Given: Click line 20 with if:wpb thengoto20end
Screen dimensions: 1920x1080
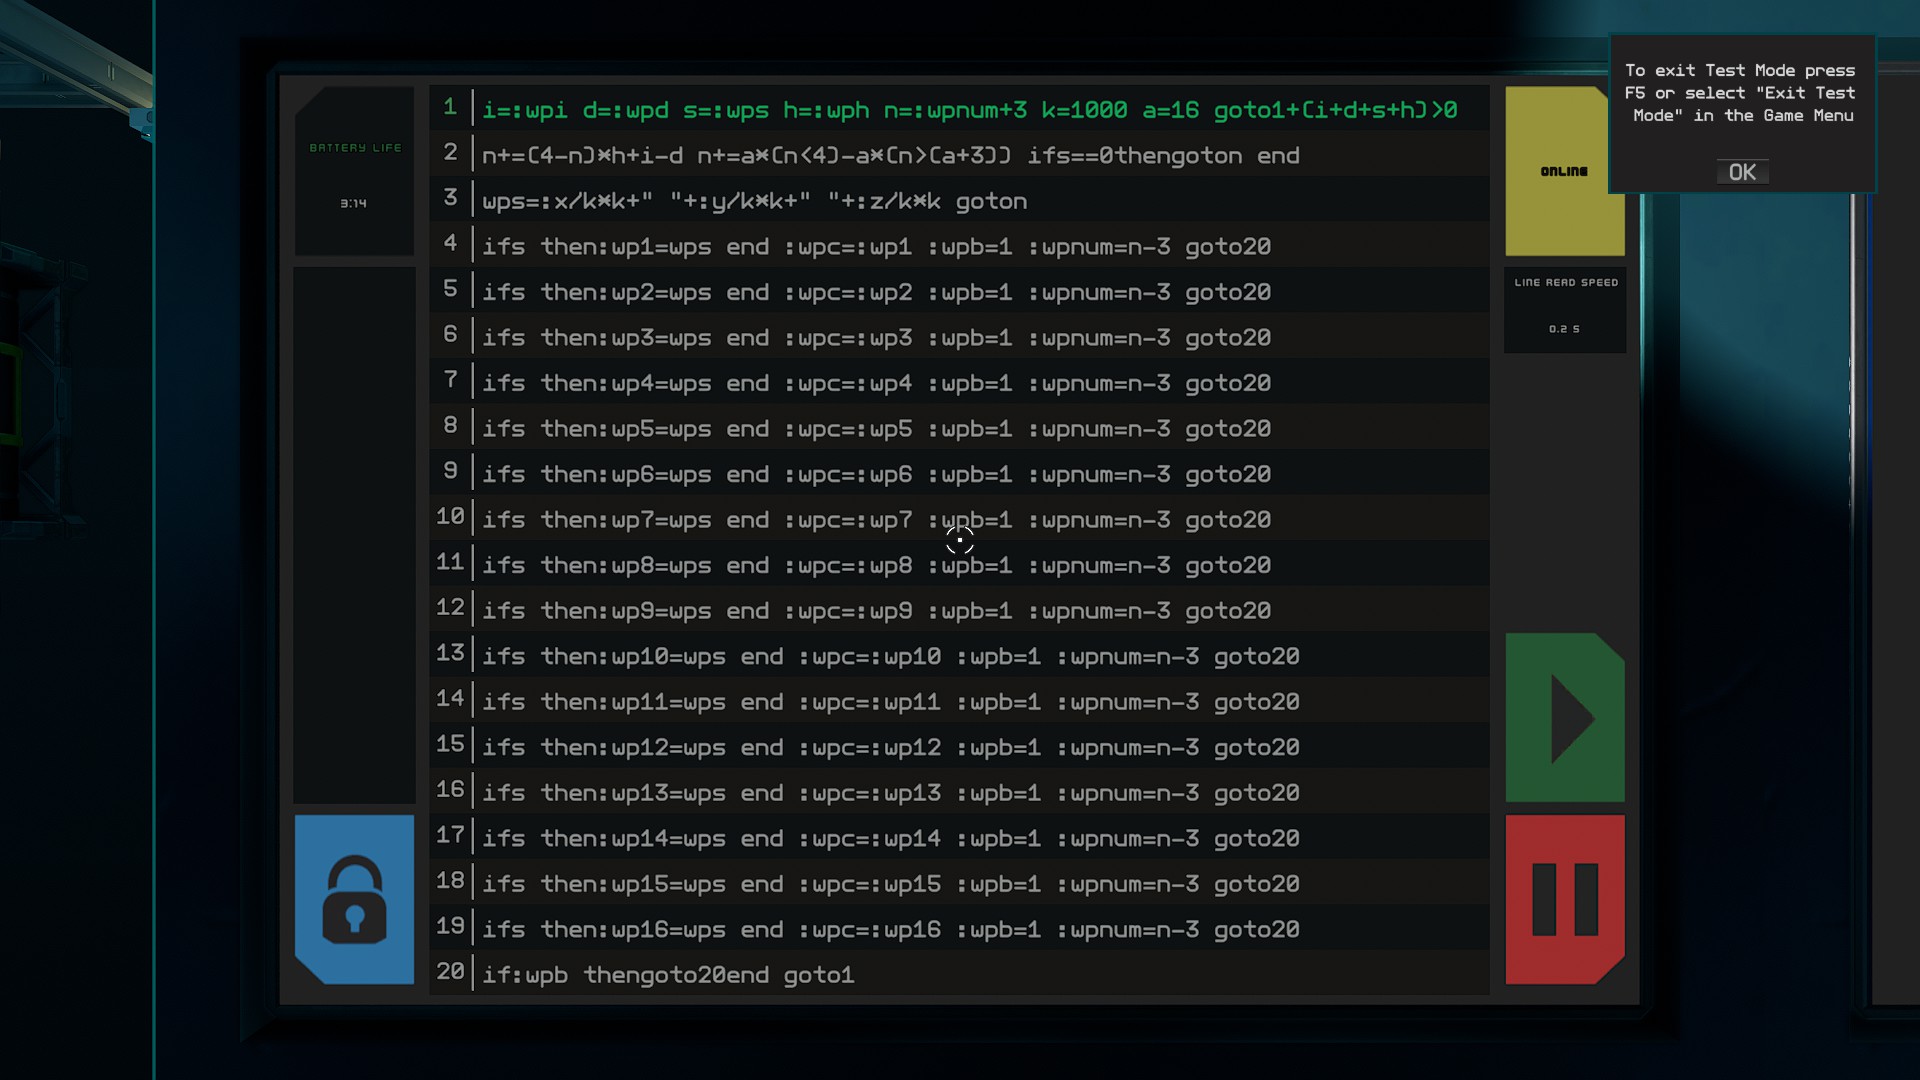Looking at the screenshot, I should (668, 975).
